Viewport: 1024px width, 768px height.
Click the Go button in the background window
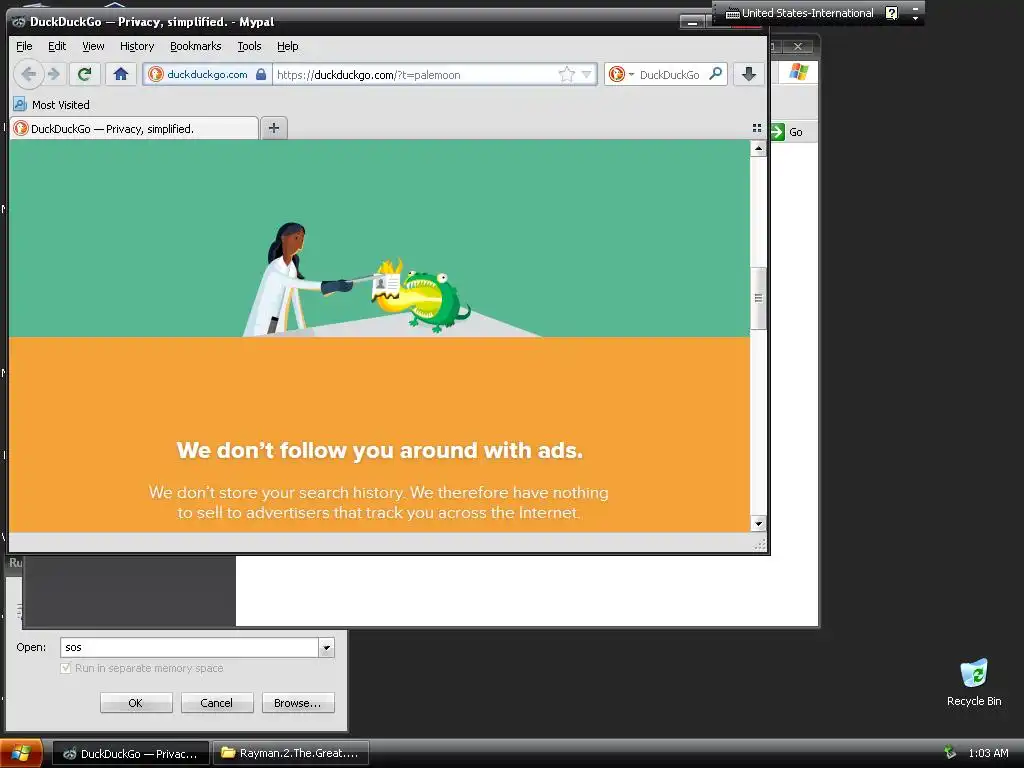[x=787, y=132]
